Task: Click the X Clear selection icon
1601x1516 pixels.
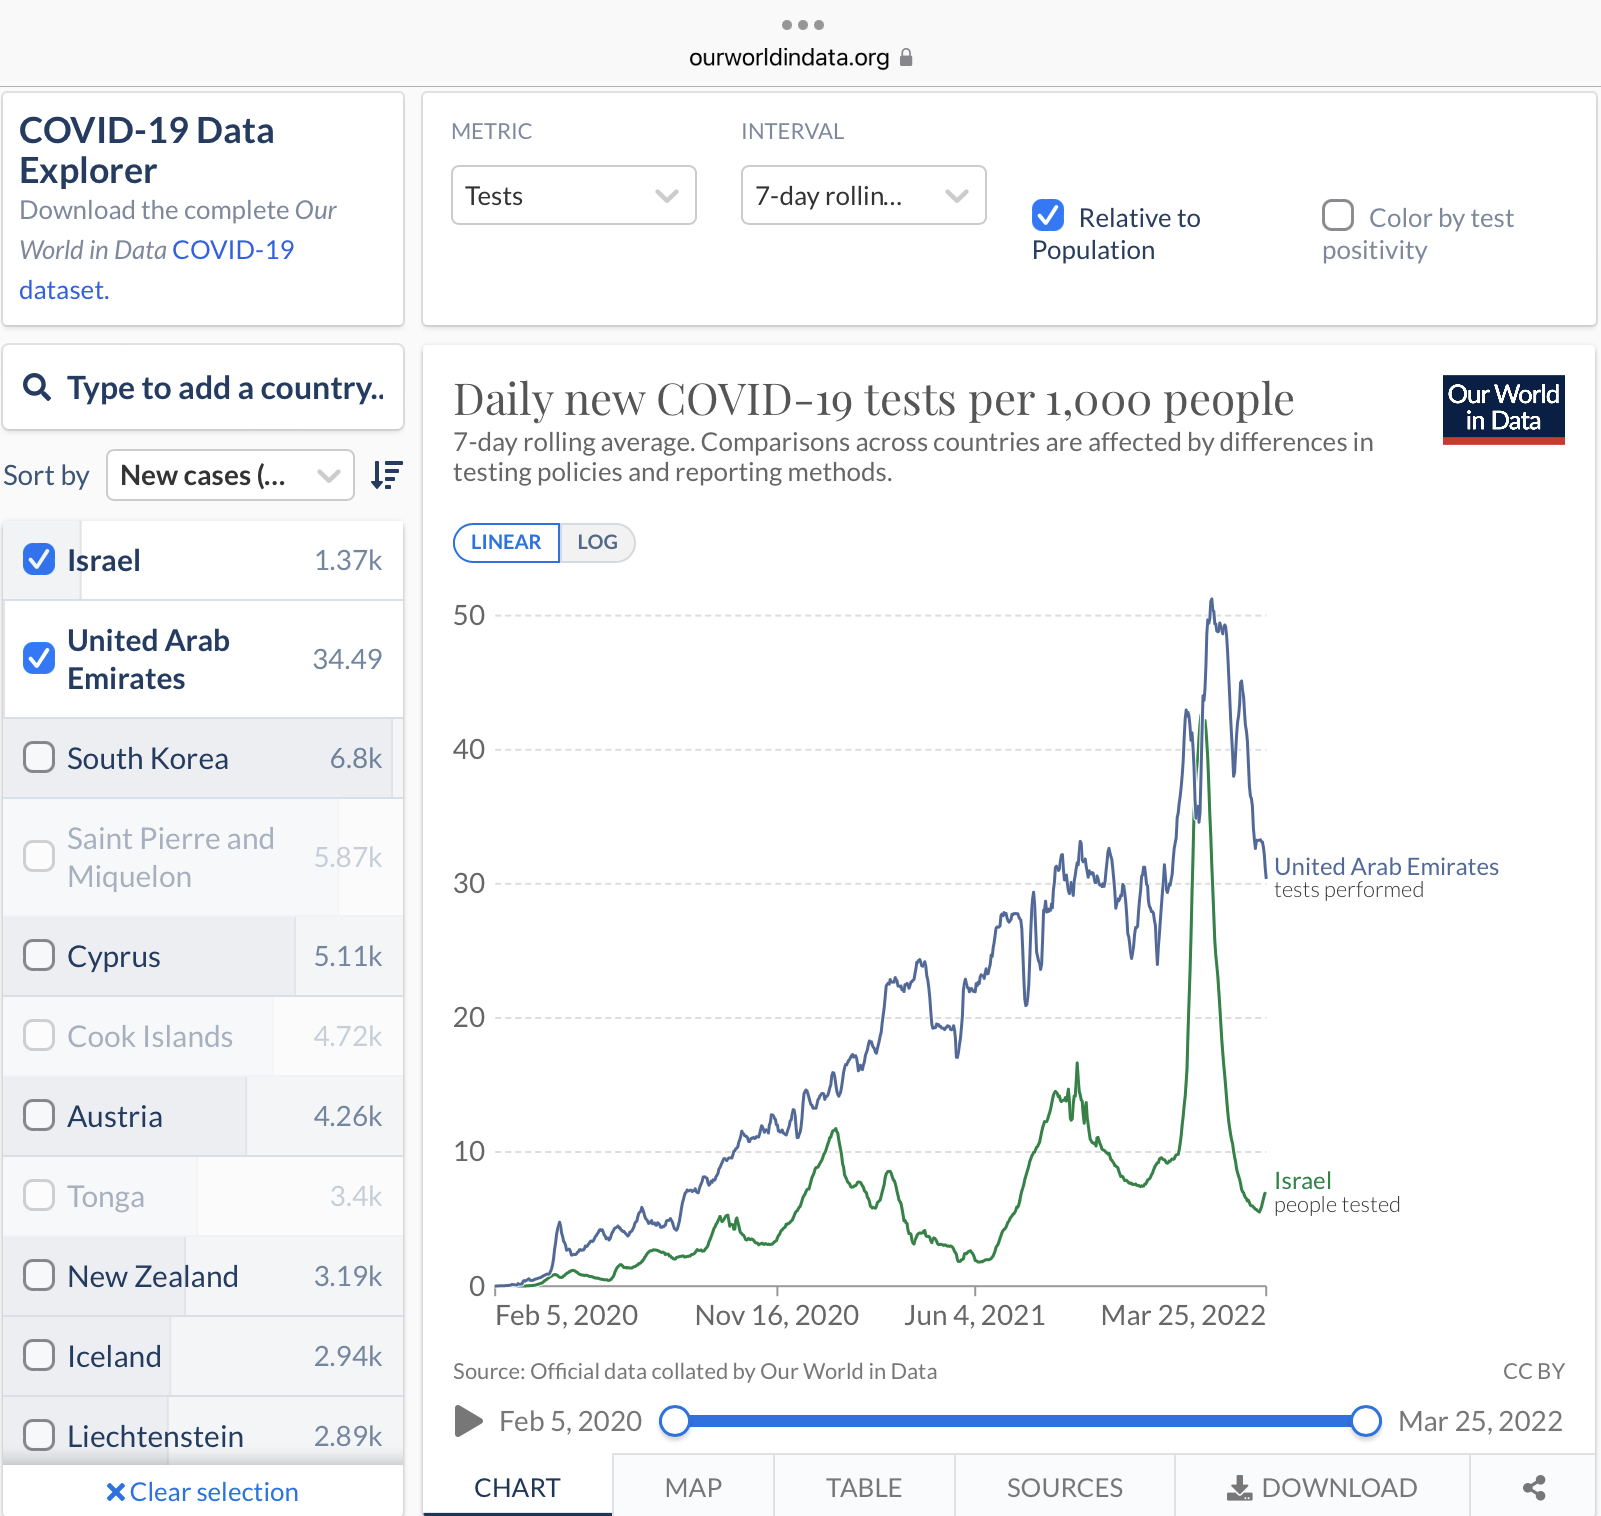Action: [x=116, y=1492]
